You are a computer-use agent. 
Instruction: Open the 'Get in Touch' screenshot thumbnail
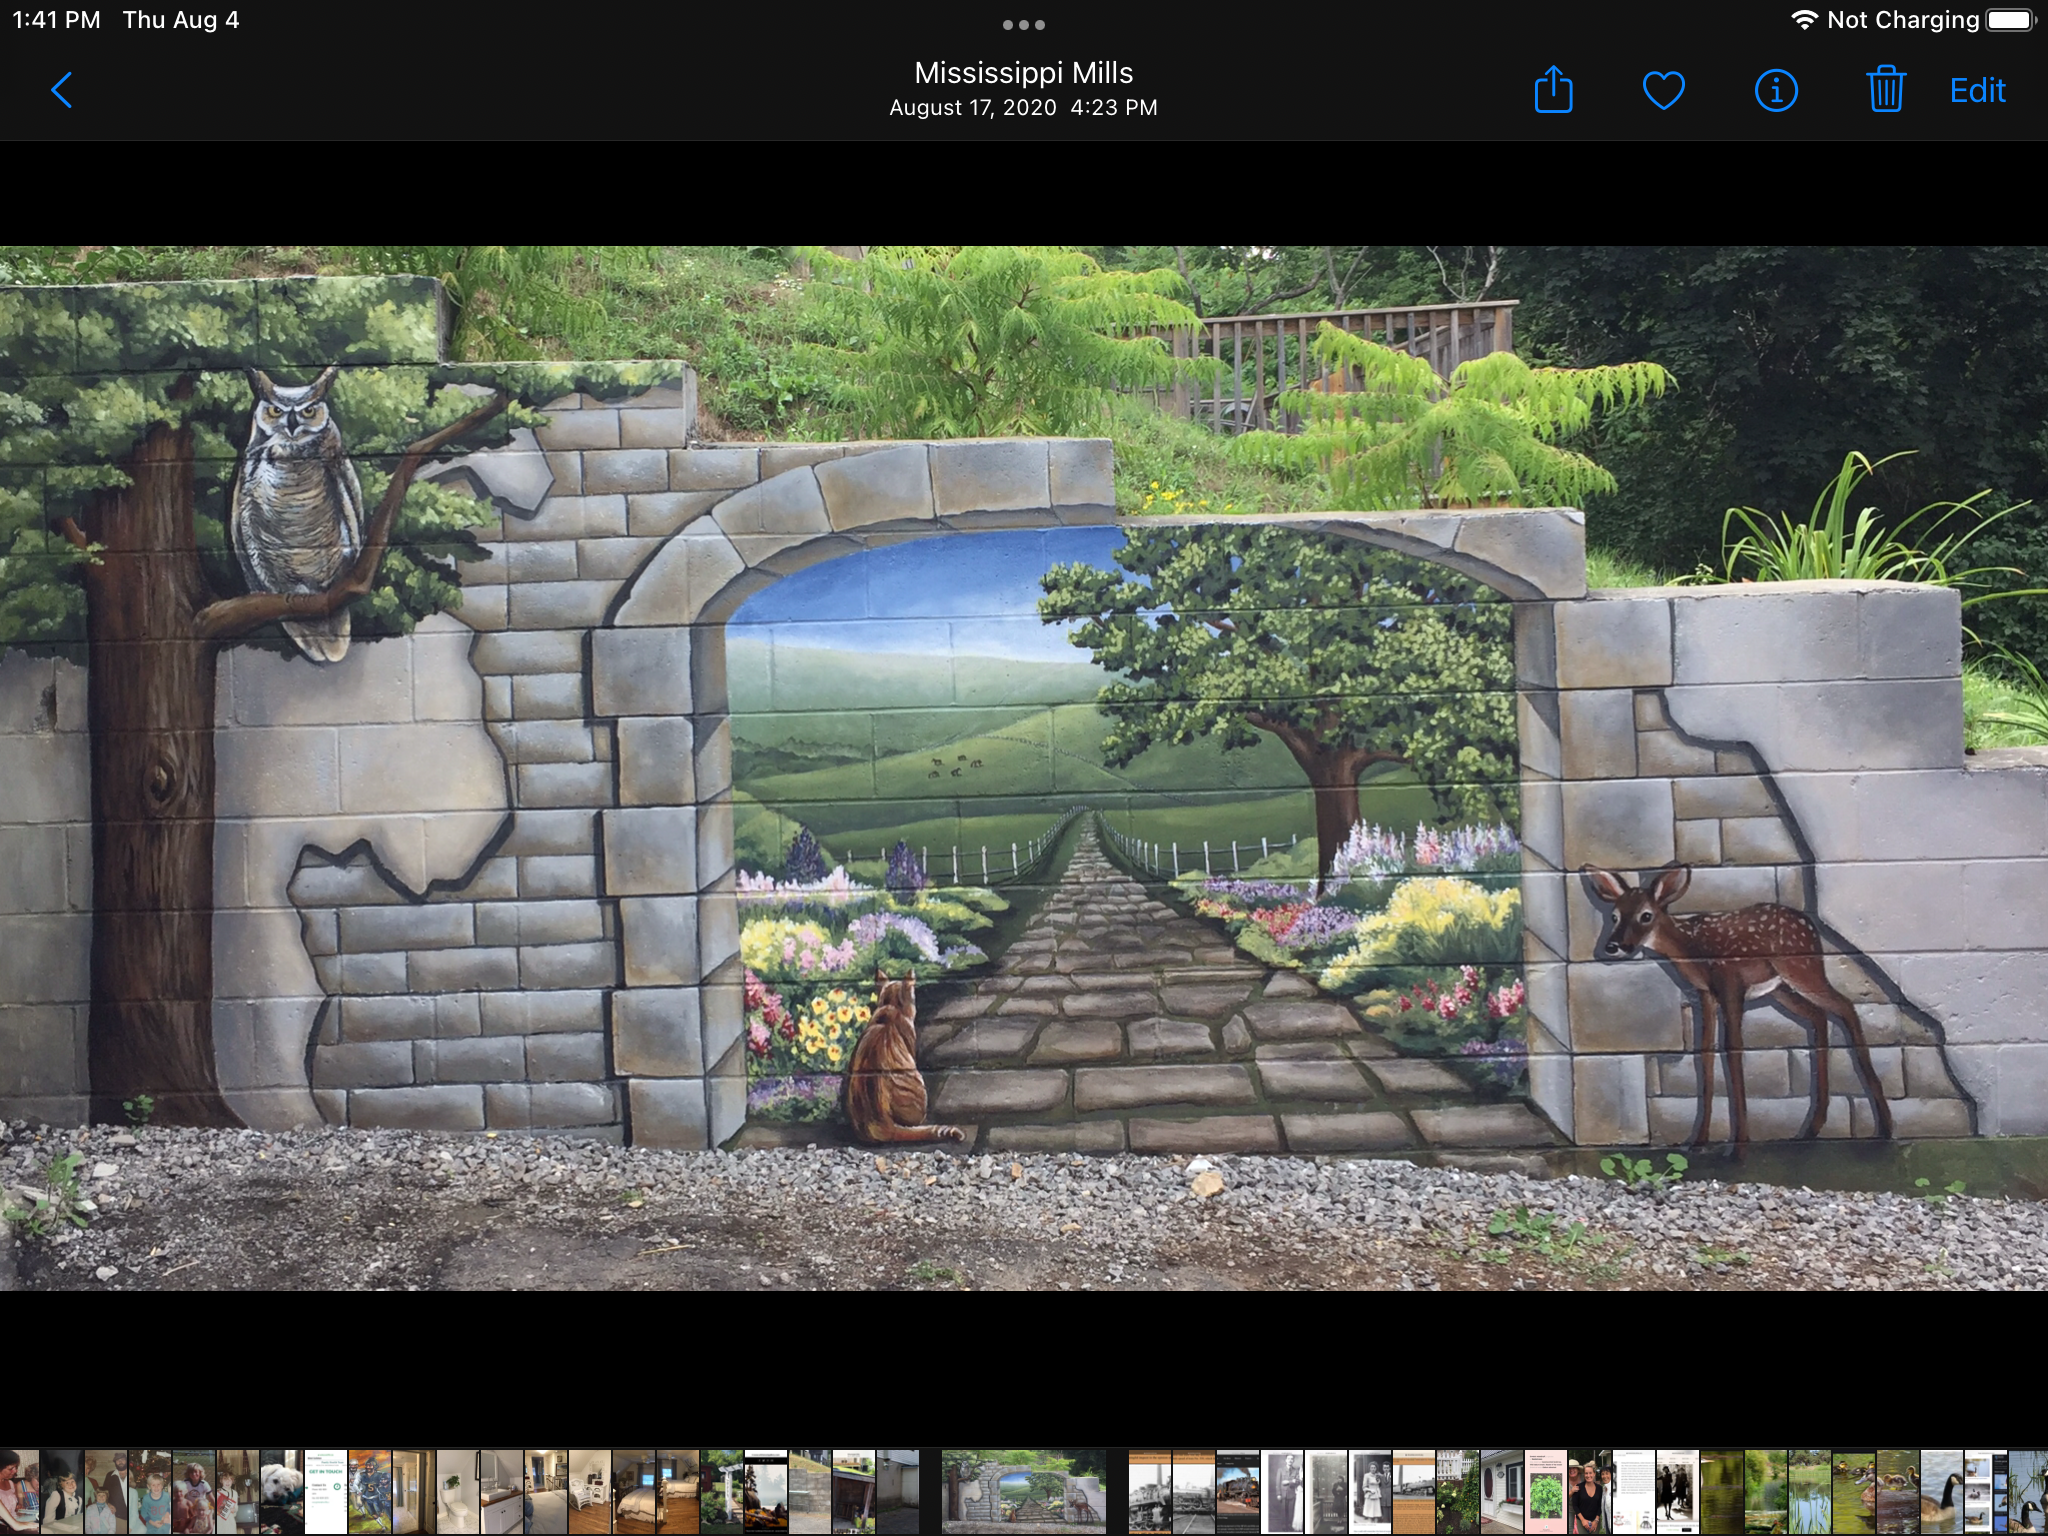(326, 1492)
